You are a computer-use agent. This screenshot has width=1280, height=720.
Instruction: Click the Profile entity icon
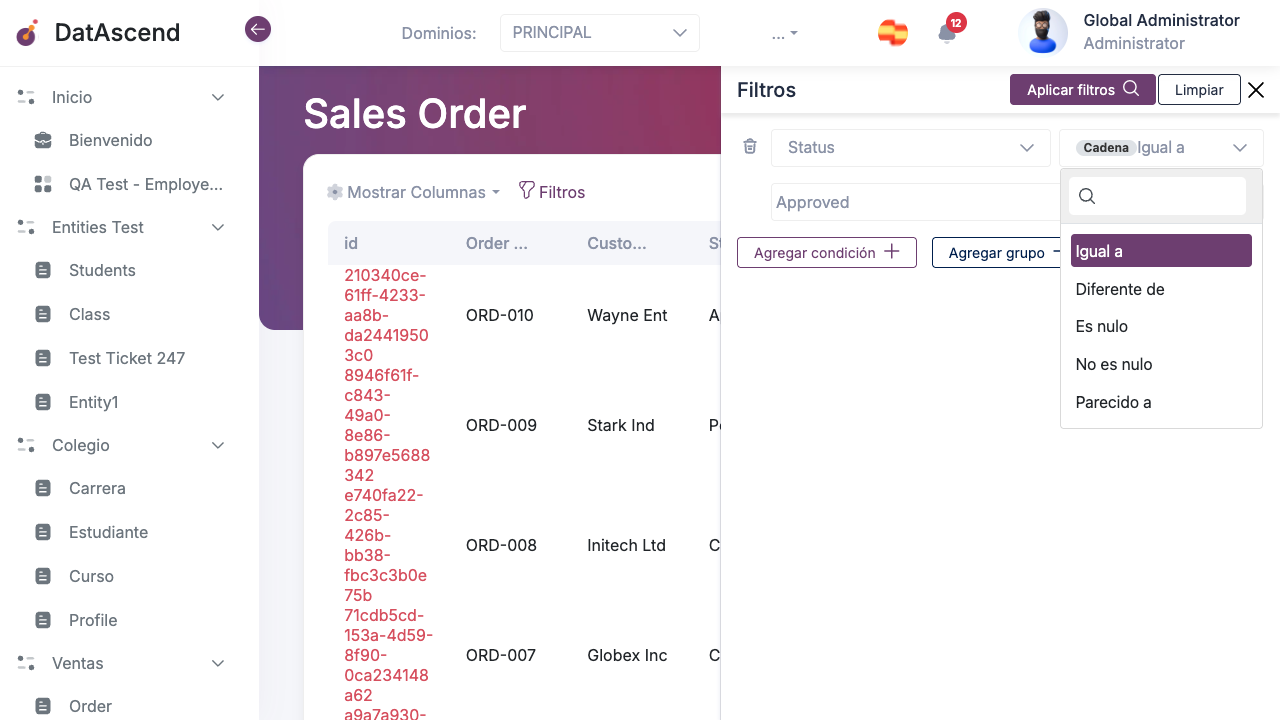click(x=43, y=620)
